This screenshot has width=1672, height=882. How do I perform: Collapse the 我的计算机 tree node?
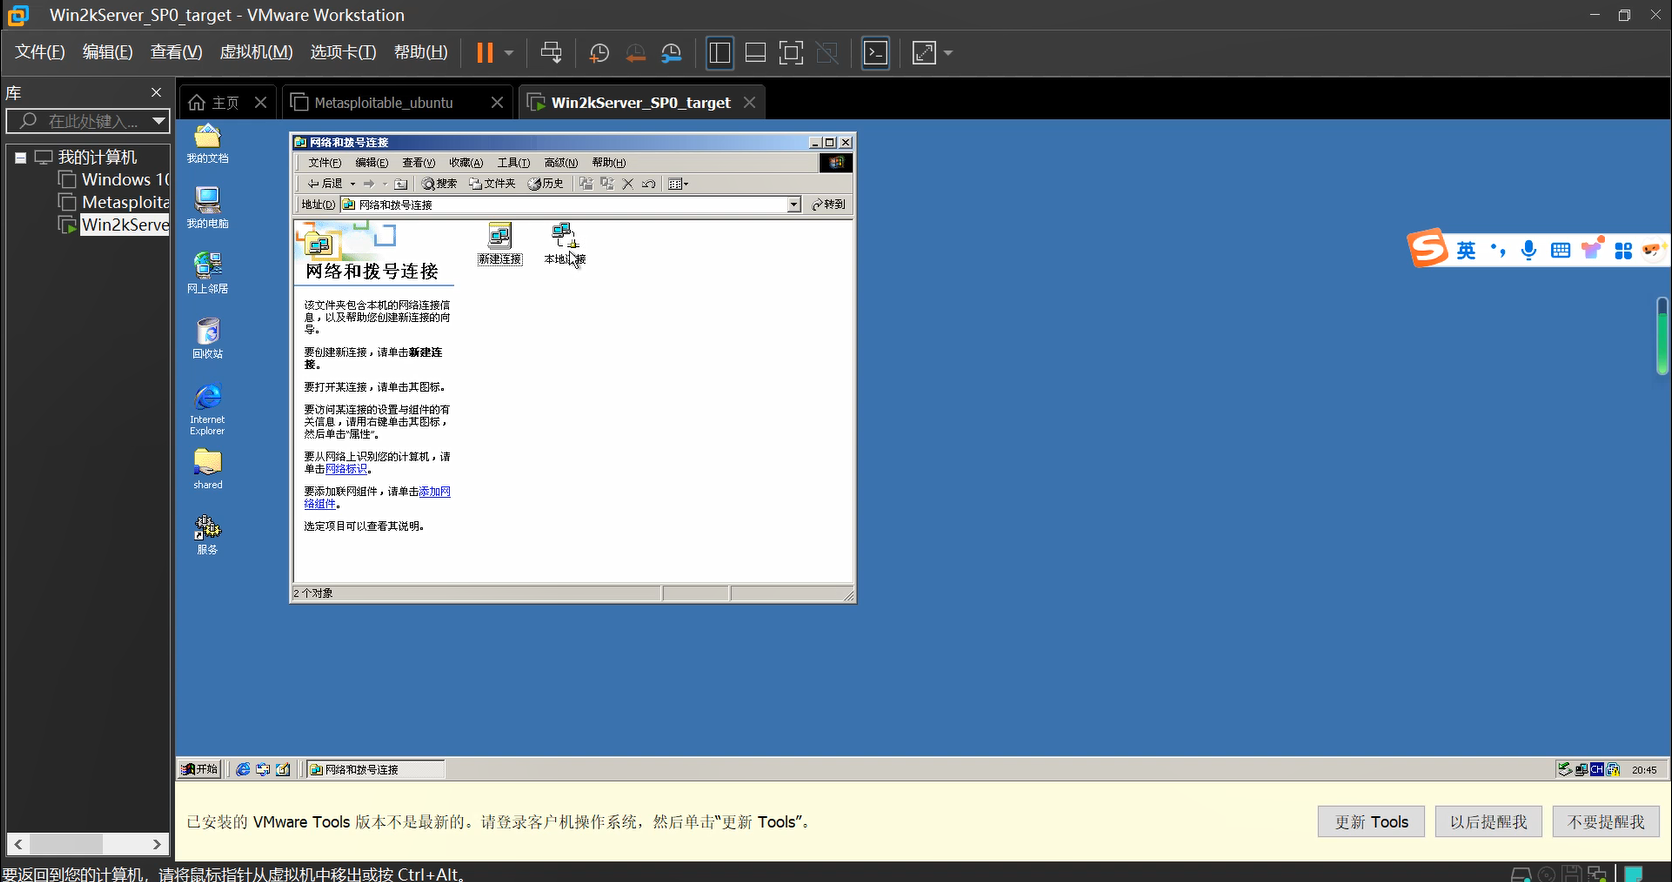point(20,157)
